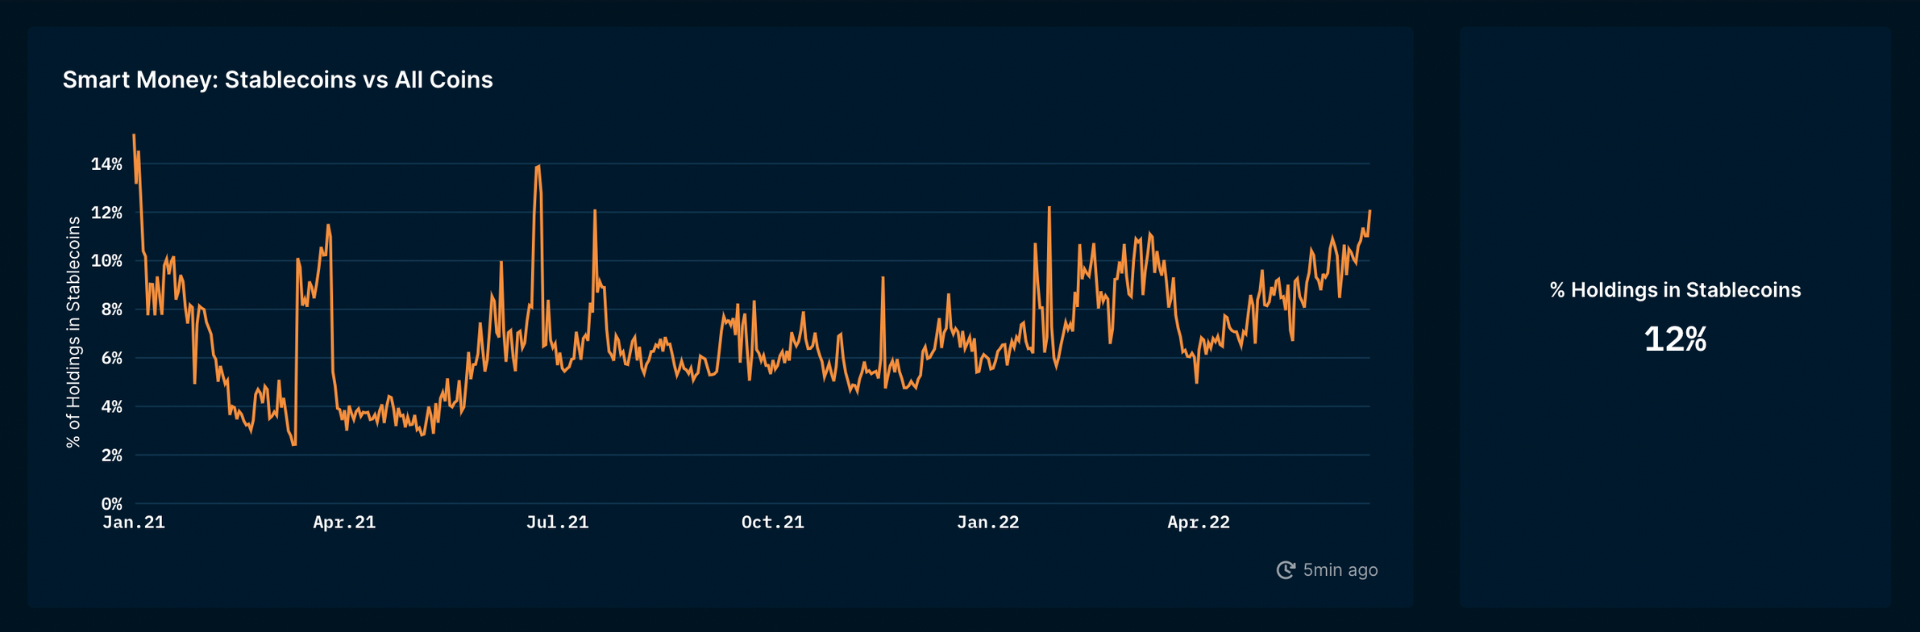Click the 6% y-axis label
1920x632 pixels.
pos(112,358)
